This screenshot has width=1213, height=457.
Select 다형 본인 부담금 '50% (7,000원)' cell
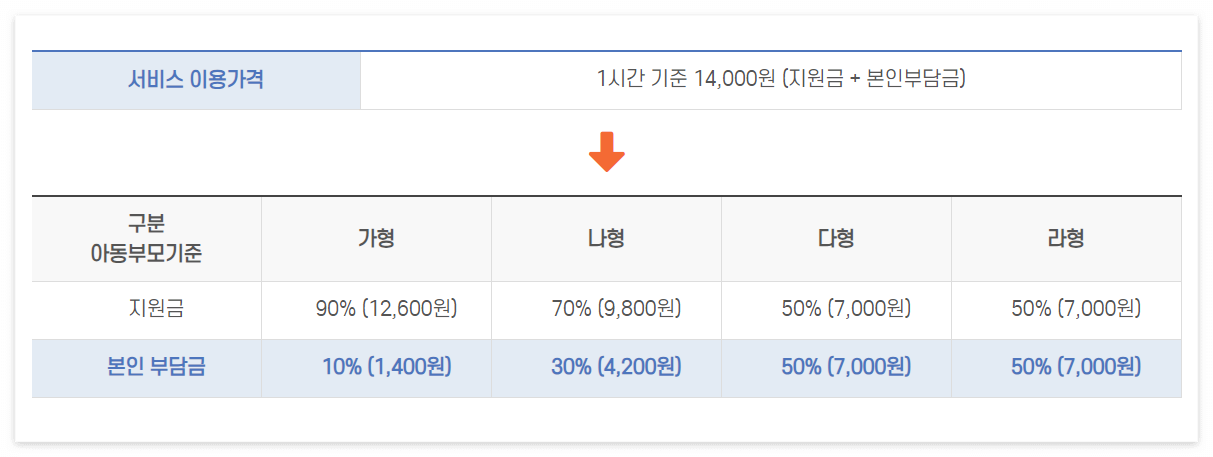837,368
